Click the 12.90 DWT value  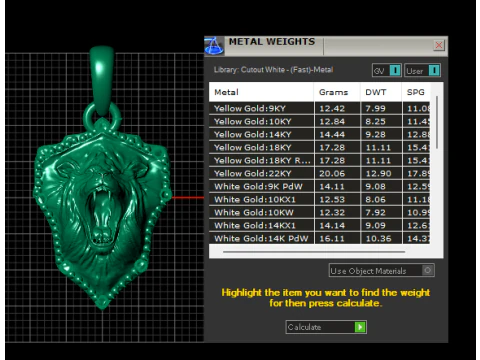click(378, 174)
